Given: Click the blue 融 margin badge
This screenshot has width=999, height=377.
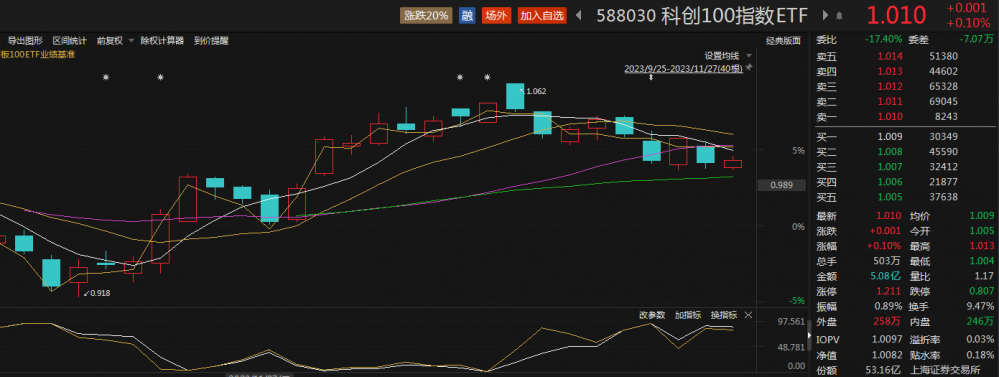Looking at the screenshot, I should point(468,15).
